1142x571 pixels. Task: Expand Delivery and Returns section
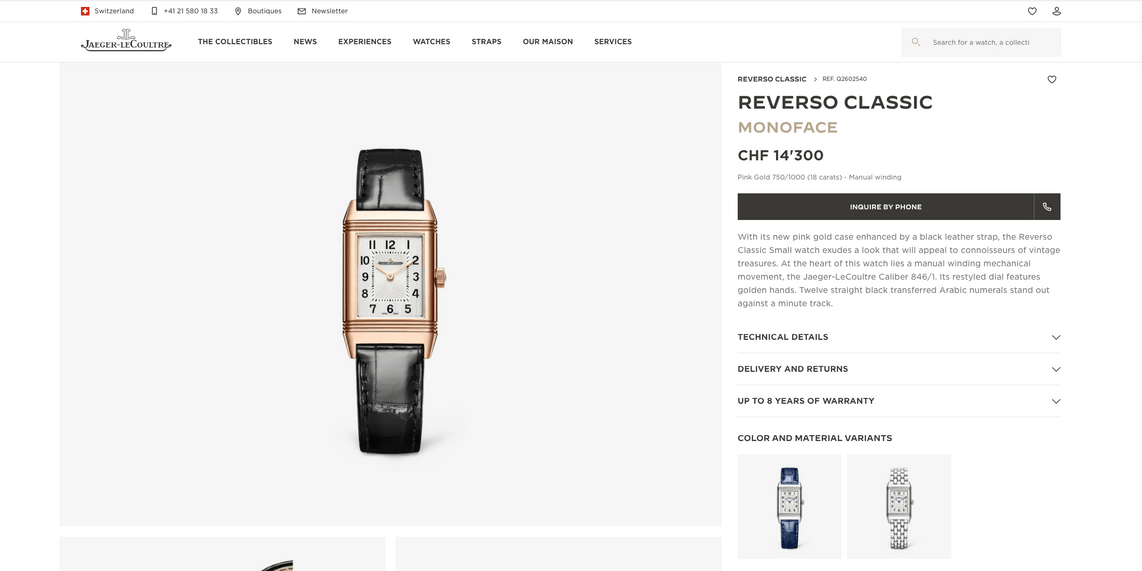point(899,369)
